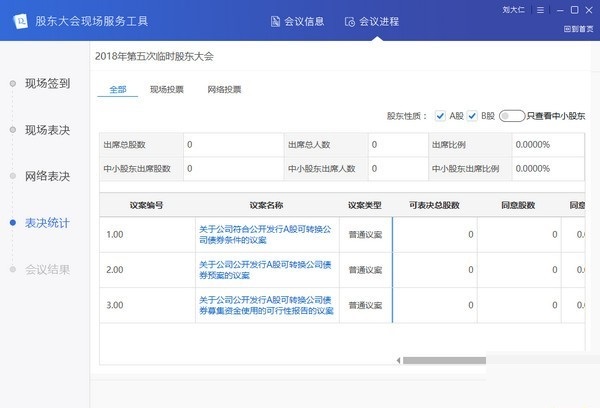Open proposal 关于公司公开发行A股可转换公司债券预案的议案

[265, 270]
